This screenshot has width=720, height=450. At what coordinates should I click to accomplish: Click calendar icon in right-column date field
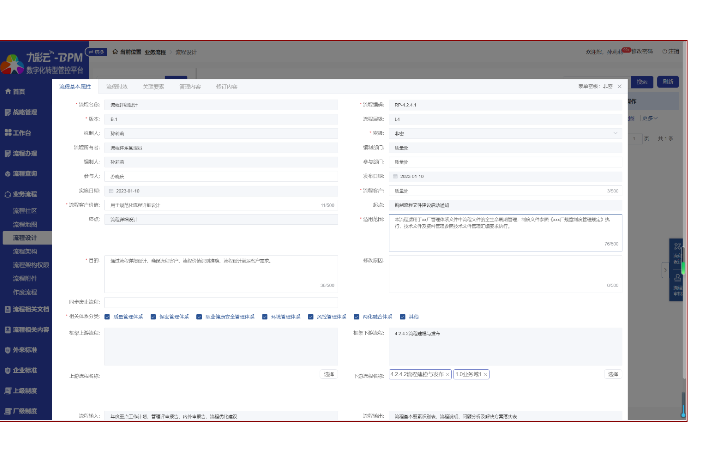[395, 176]
